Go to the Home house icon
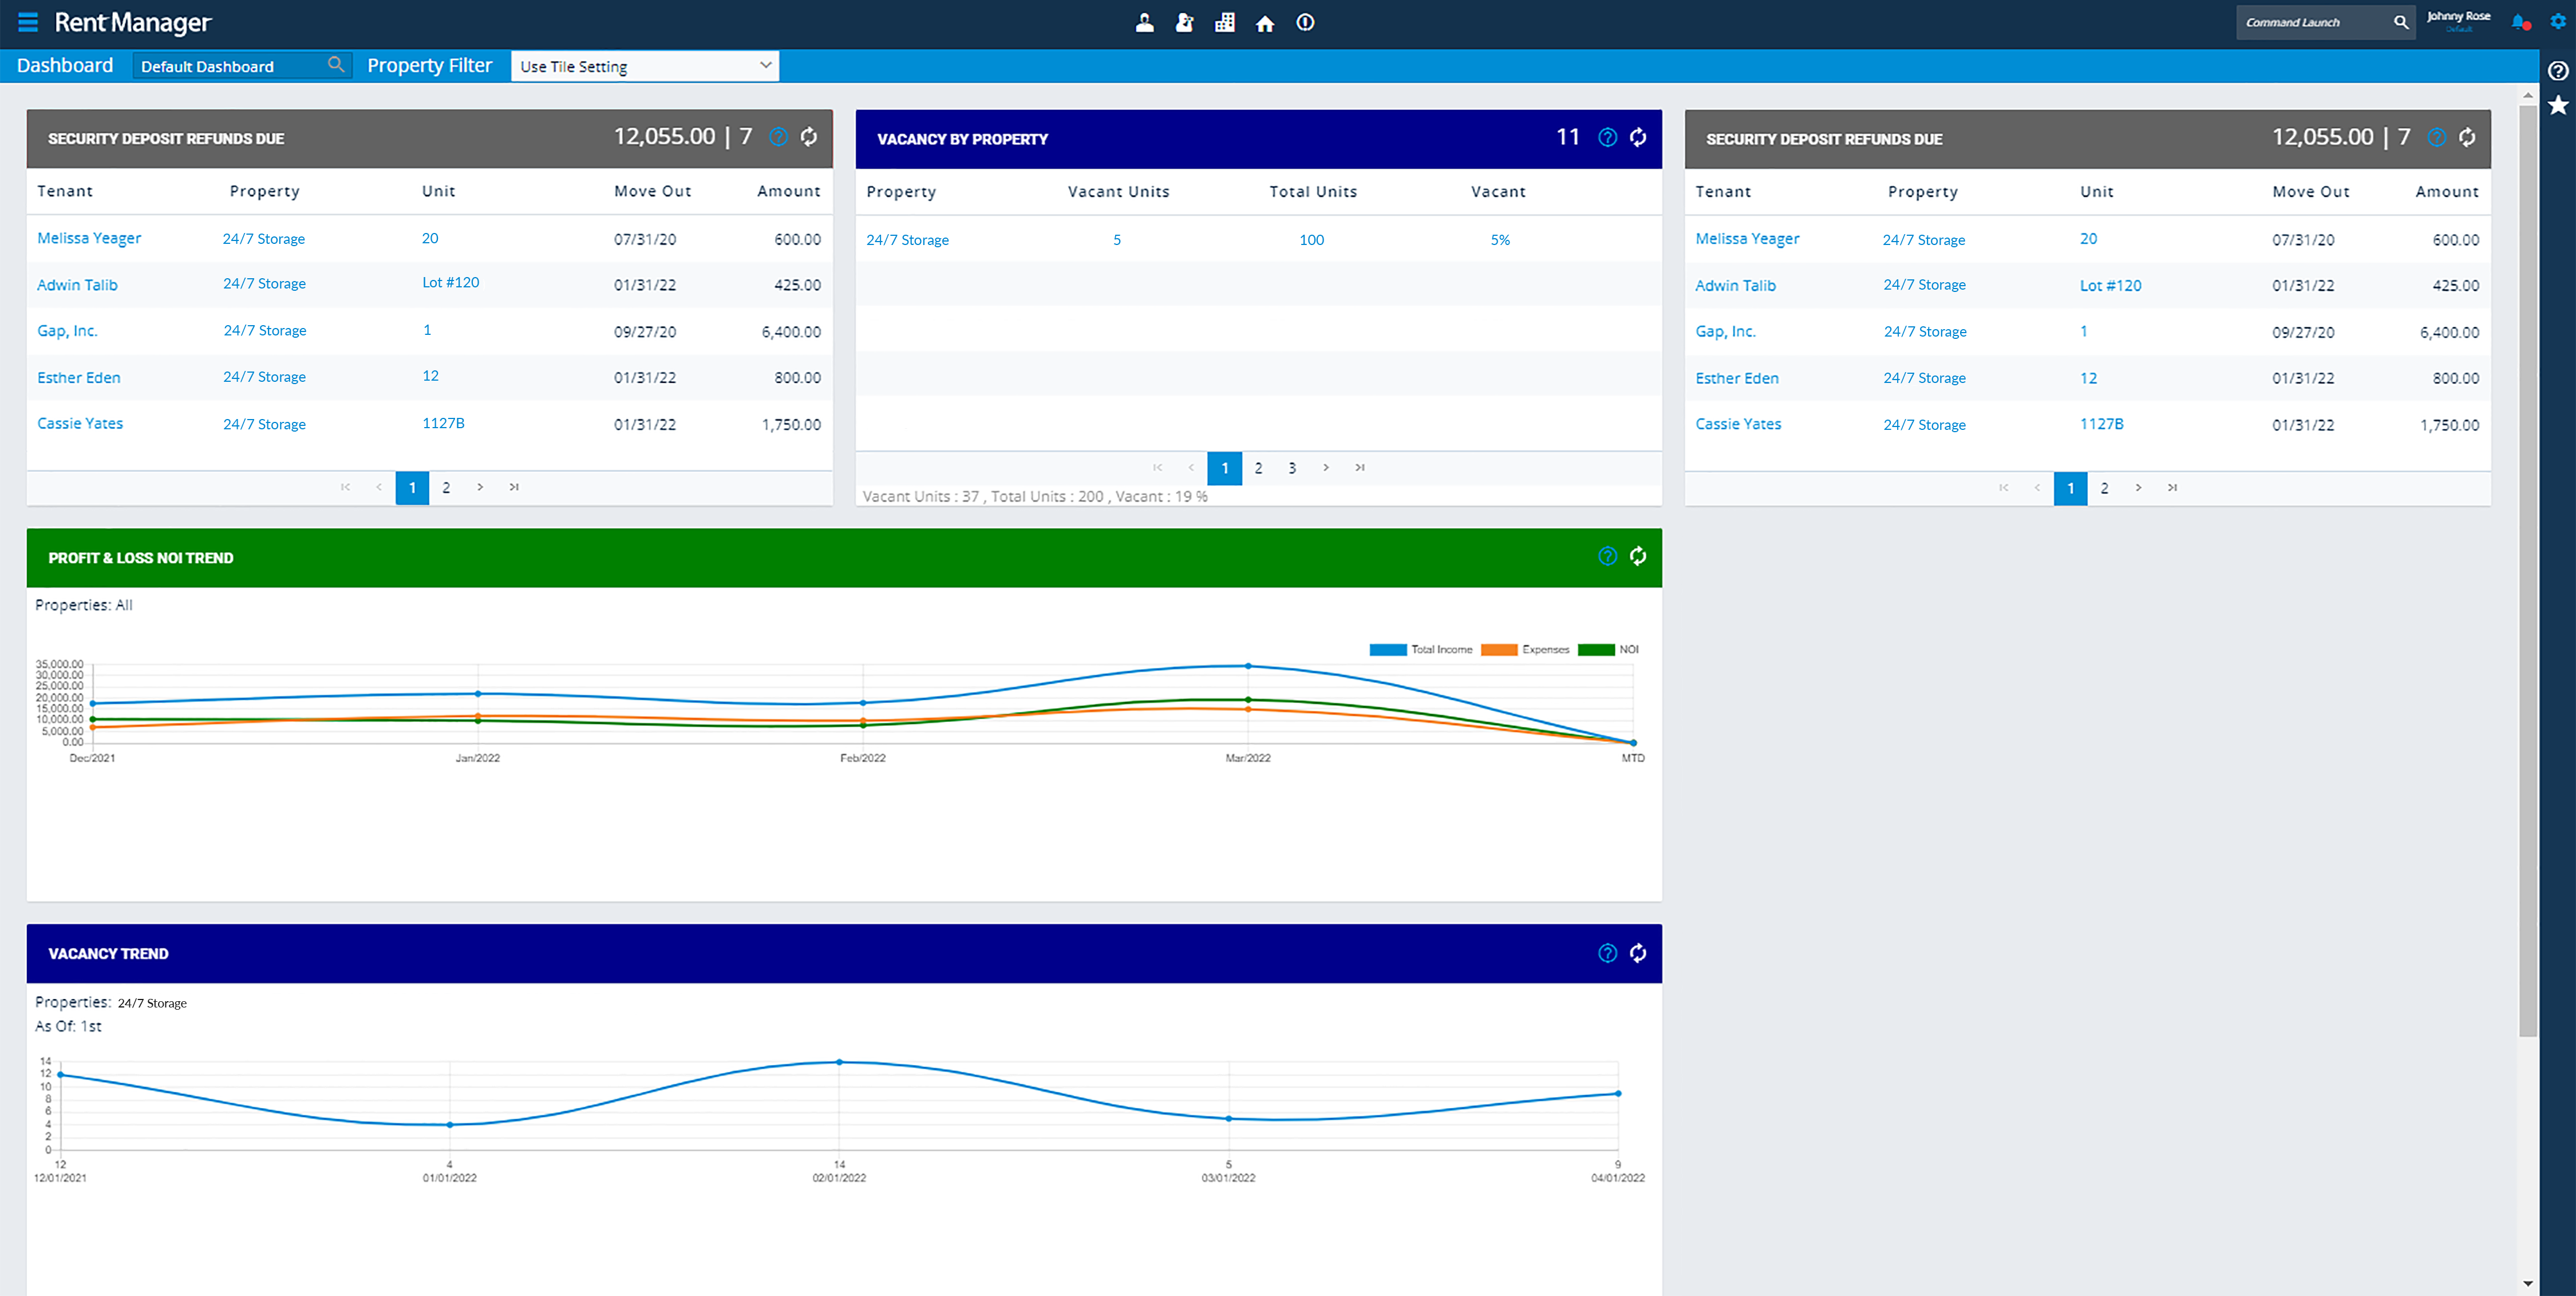This screenshot has width=2576, height=1296. 1265,23
